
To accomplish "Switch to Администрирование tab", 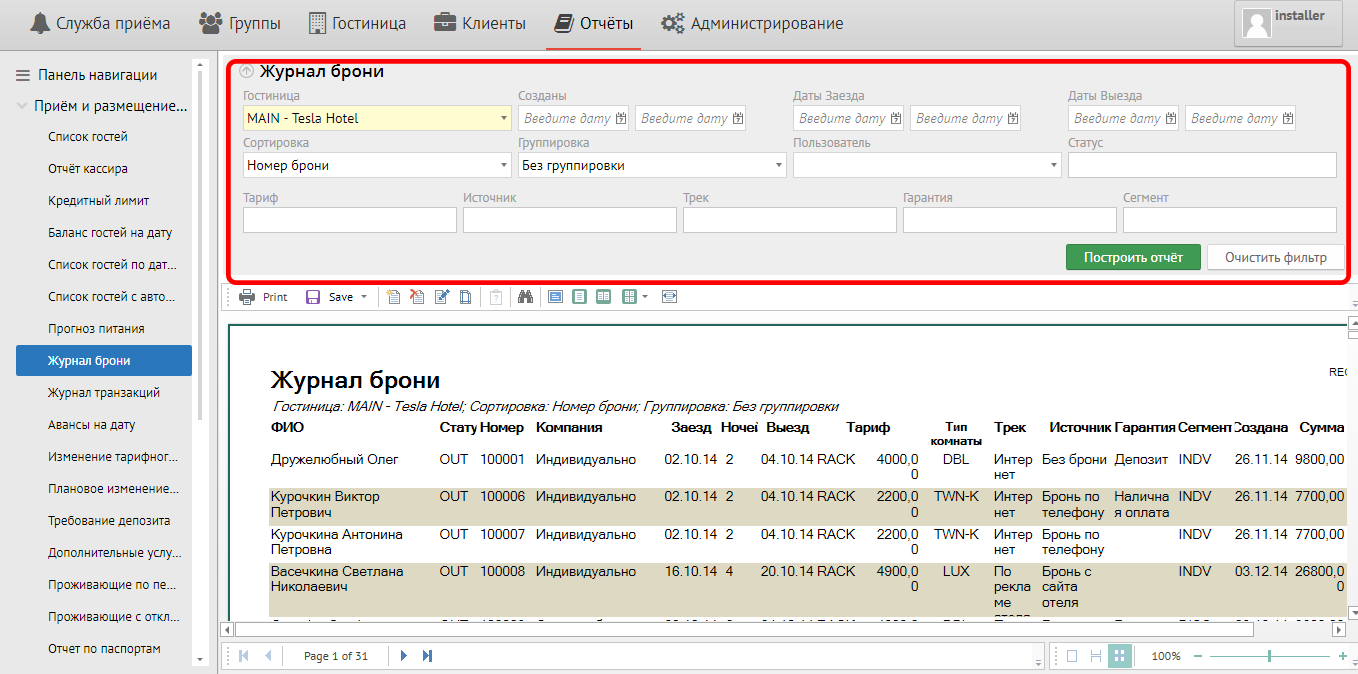I will click(752, 23).
